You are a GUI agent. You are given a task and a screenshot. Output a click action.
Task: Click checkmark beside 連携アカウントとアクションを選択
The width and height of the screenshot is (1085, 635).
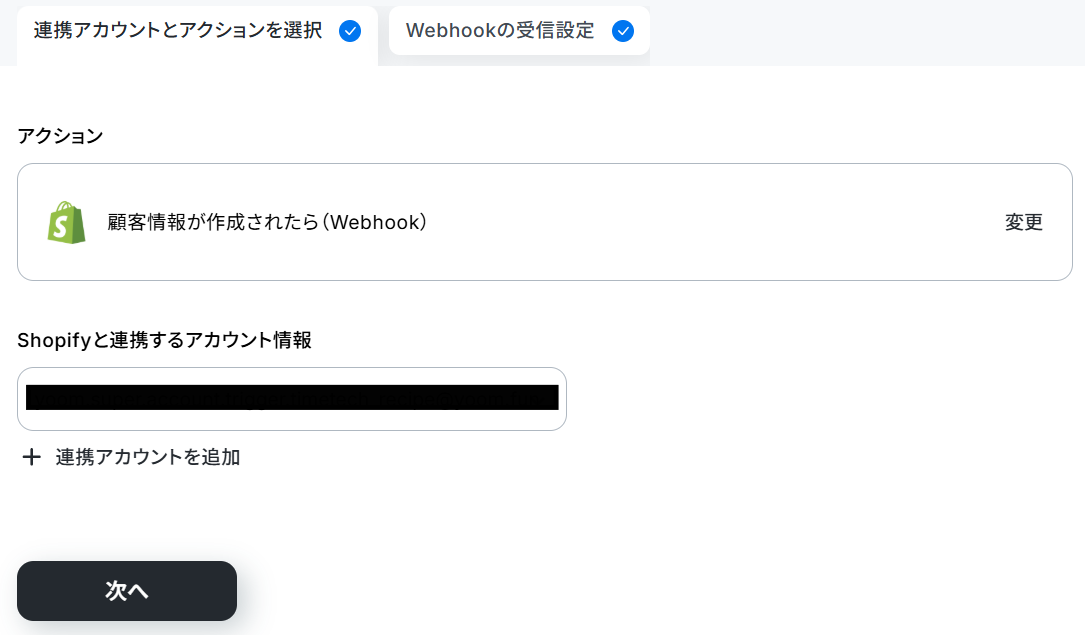(350, 31)
